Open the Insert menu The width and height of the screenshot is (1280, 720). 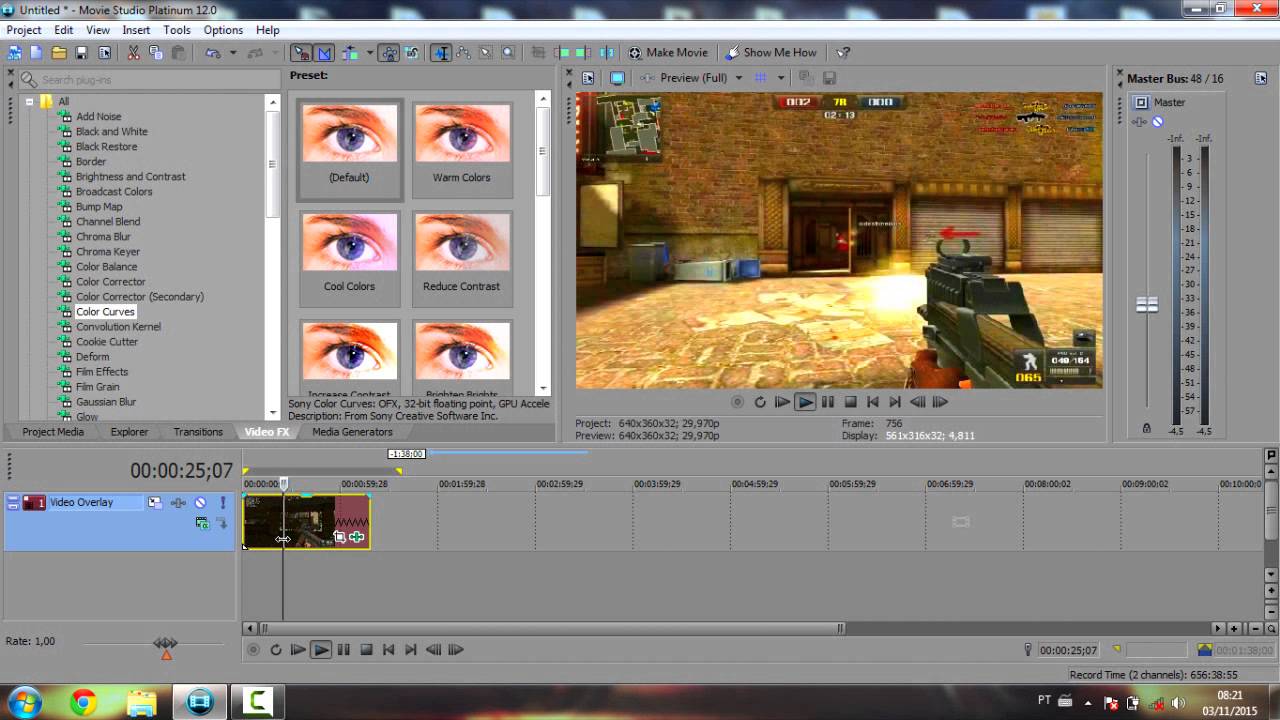136,30
